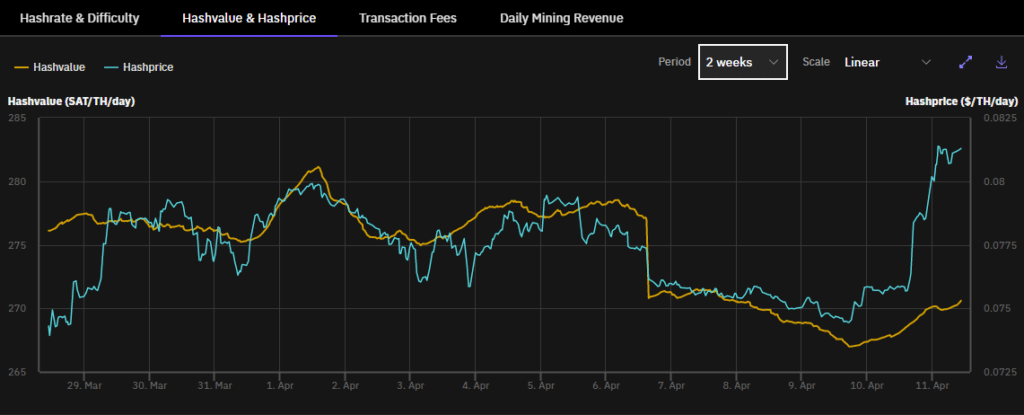The width and height of the screenshot is (1024, 415).
Task: Click the Hashprice ($/TH/day) axis title
Action: (961, 102)
